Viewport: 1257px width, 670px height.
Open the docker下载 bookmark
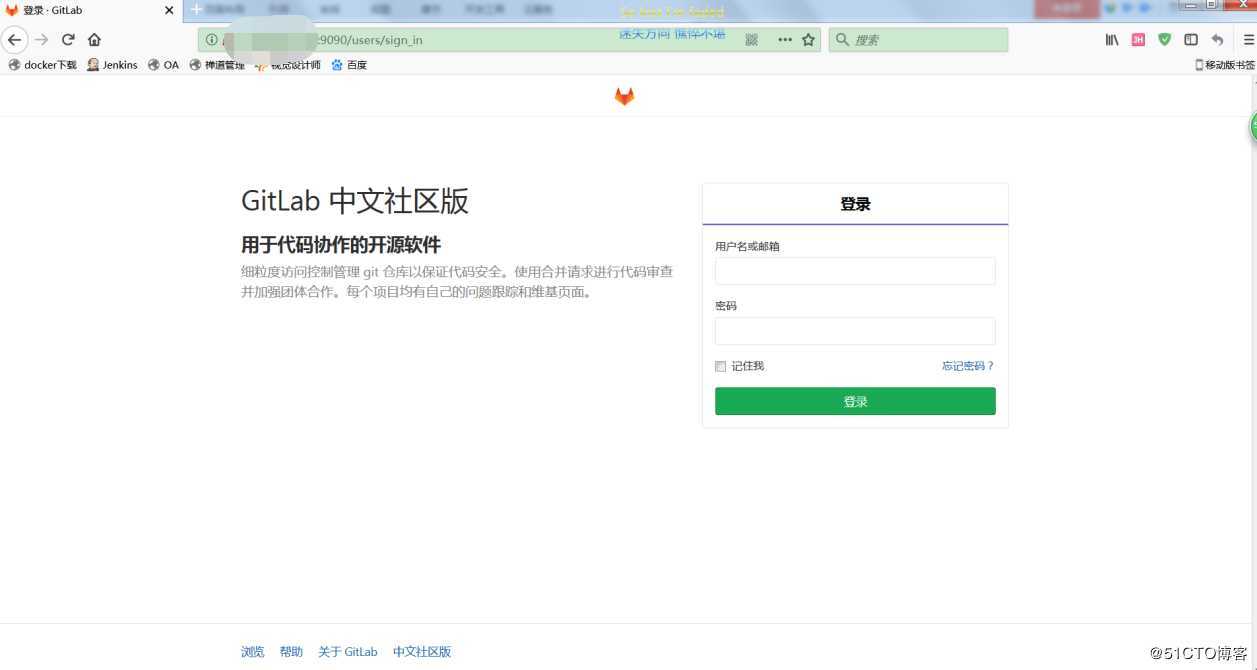point(42,65)
